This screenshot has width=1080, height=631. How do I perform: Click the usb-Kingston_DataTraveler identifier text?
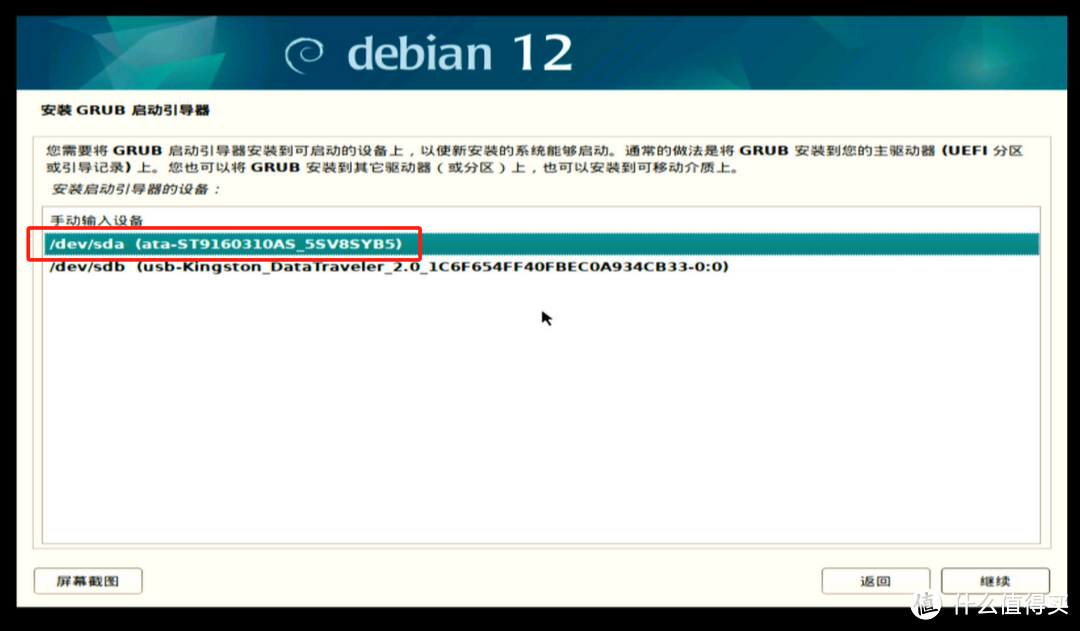[x=433, y=268]
